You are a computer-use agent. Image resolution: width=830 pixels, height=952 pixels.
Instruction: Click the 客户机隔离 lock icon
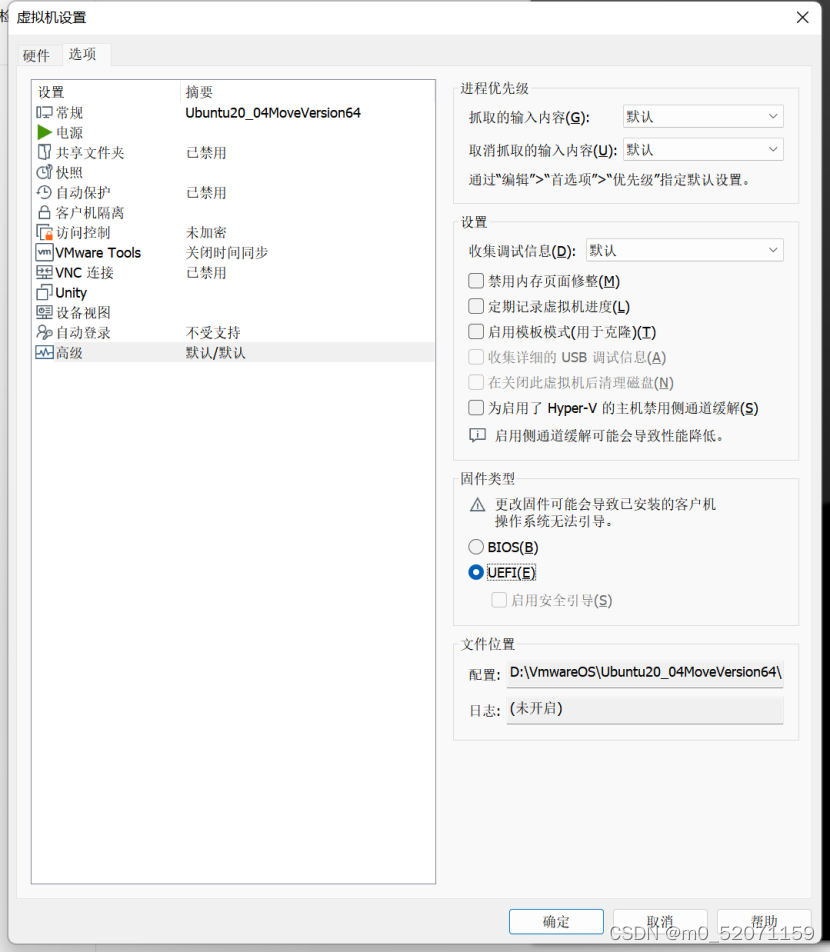tap(44, 212)
